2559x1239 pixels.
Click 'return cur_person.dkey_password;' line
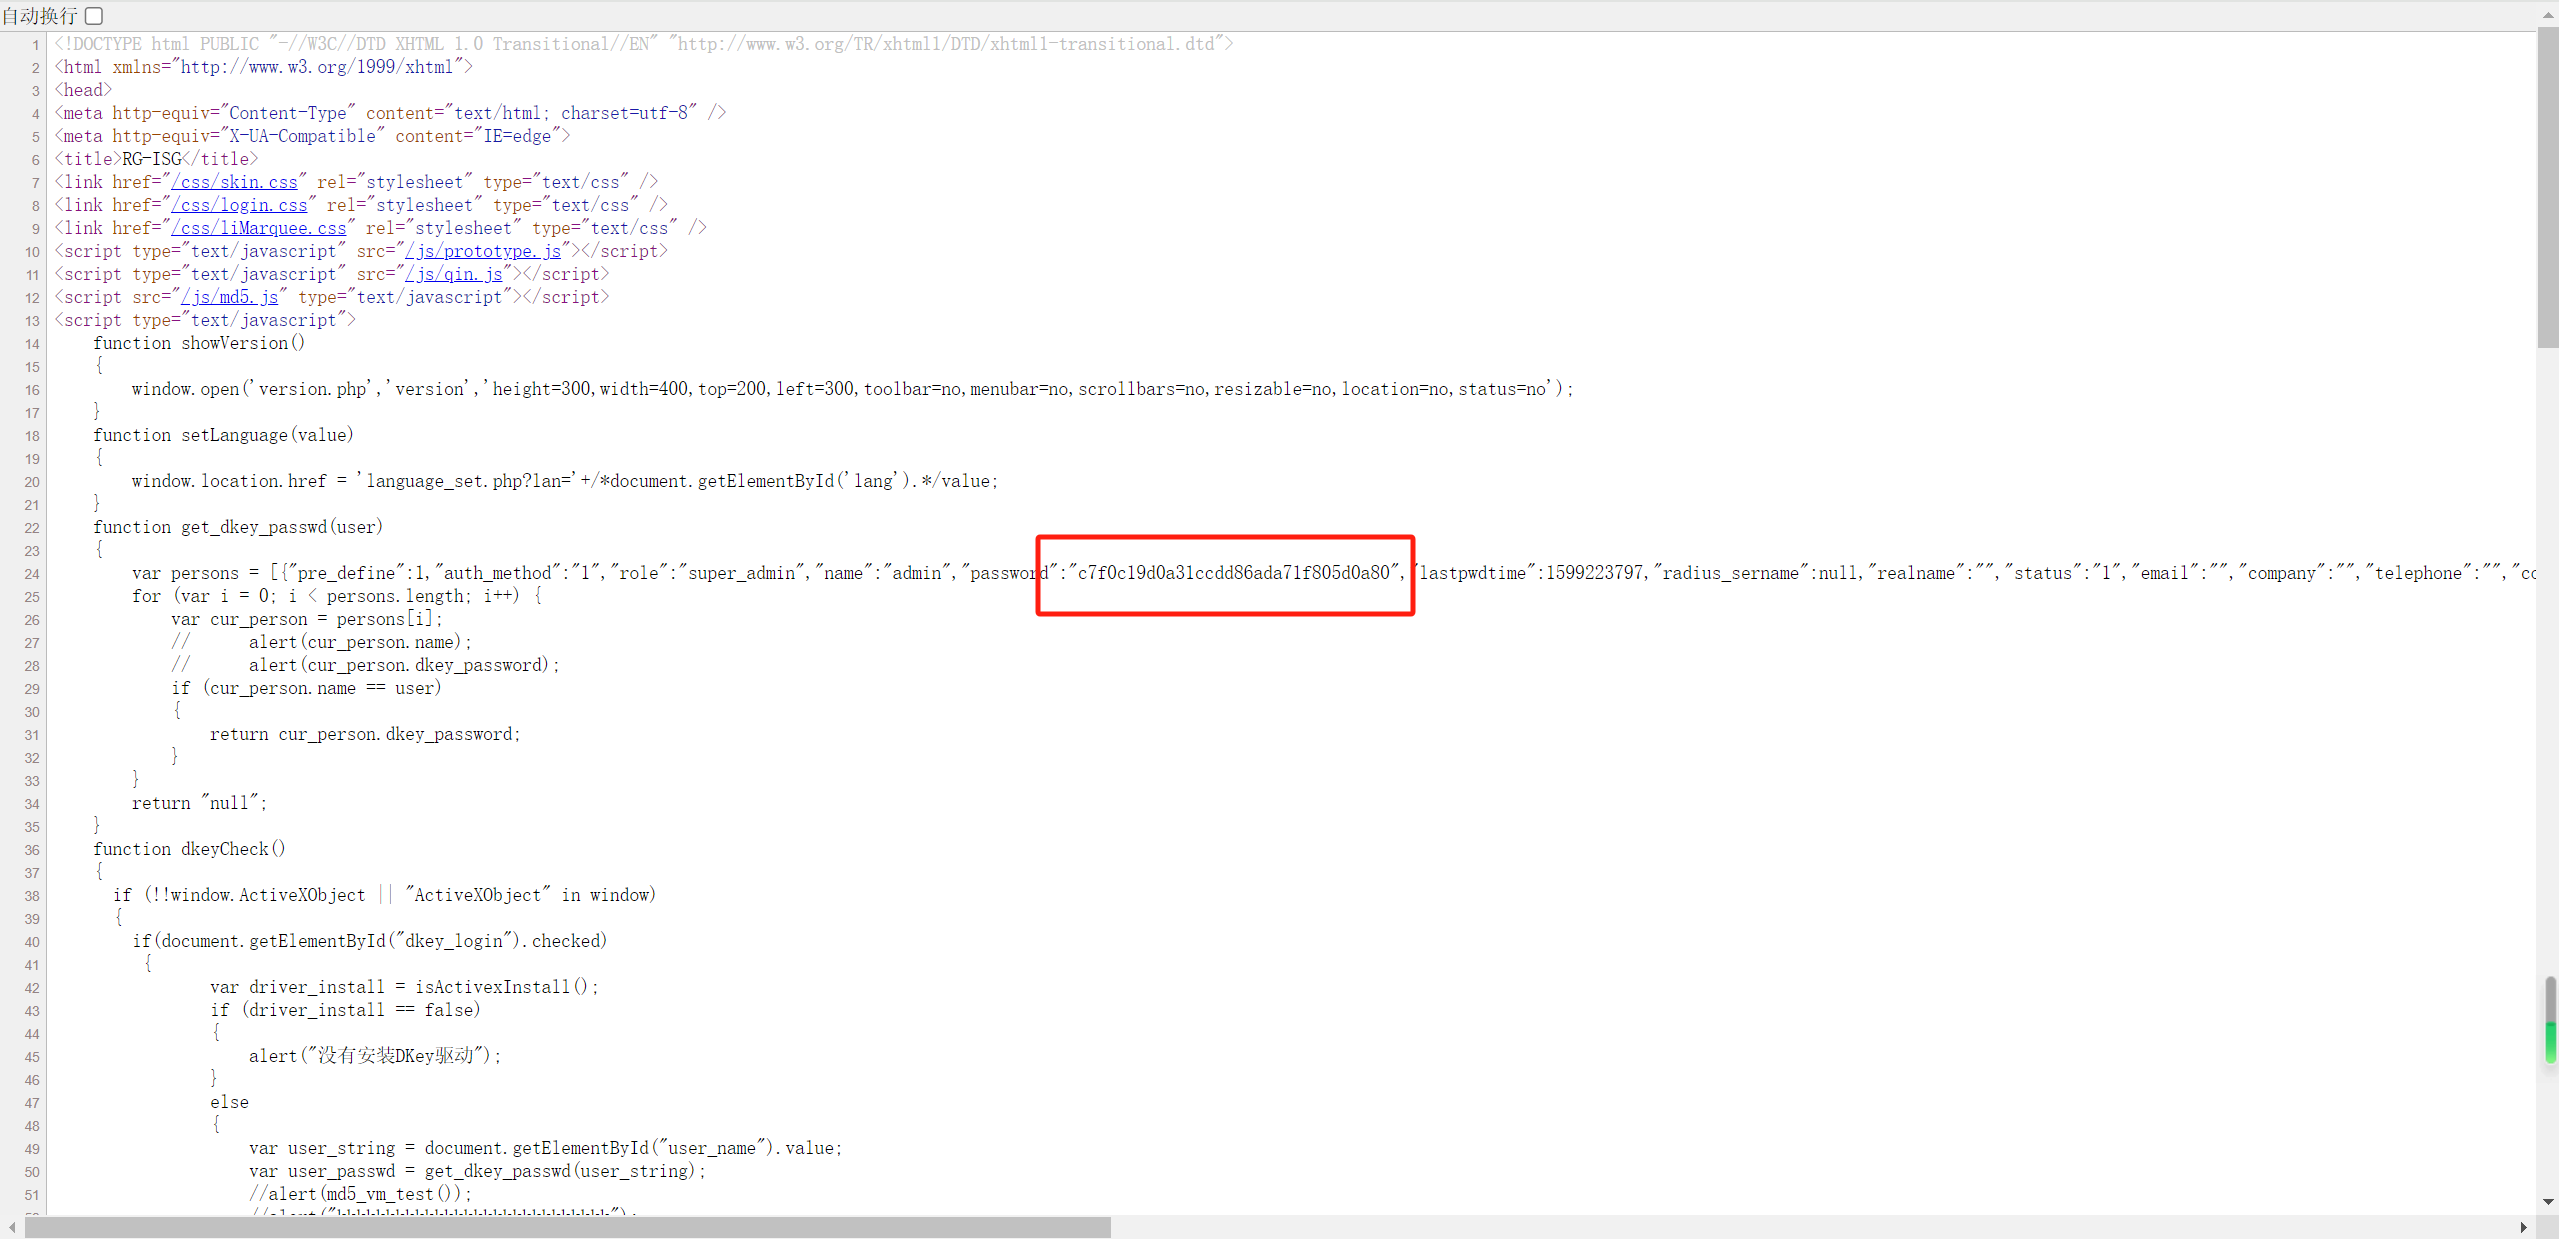pyautogui.click(x=365, y=734)
